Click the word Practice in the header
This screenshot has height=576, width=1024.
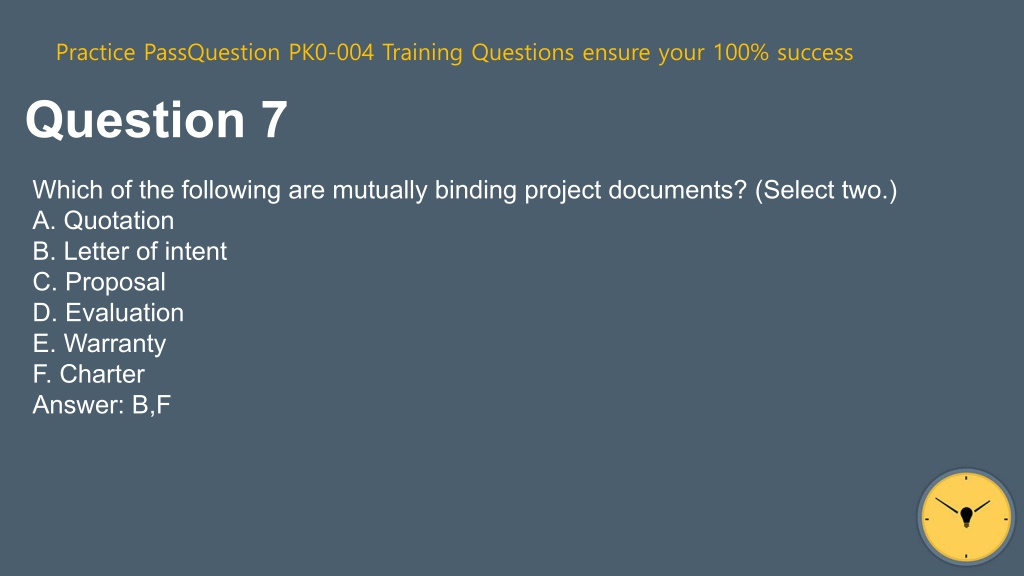pyautogui.click(x=95, y=52)
